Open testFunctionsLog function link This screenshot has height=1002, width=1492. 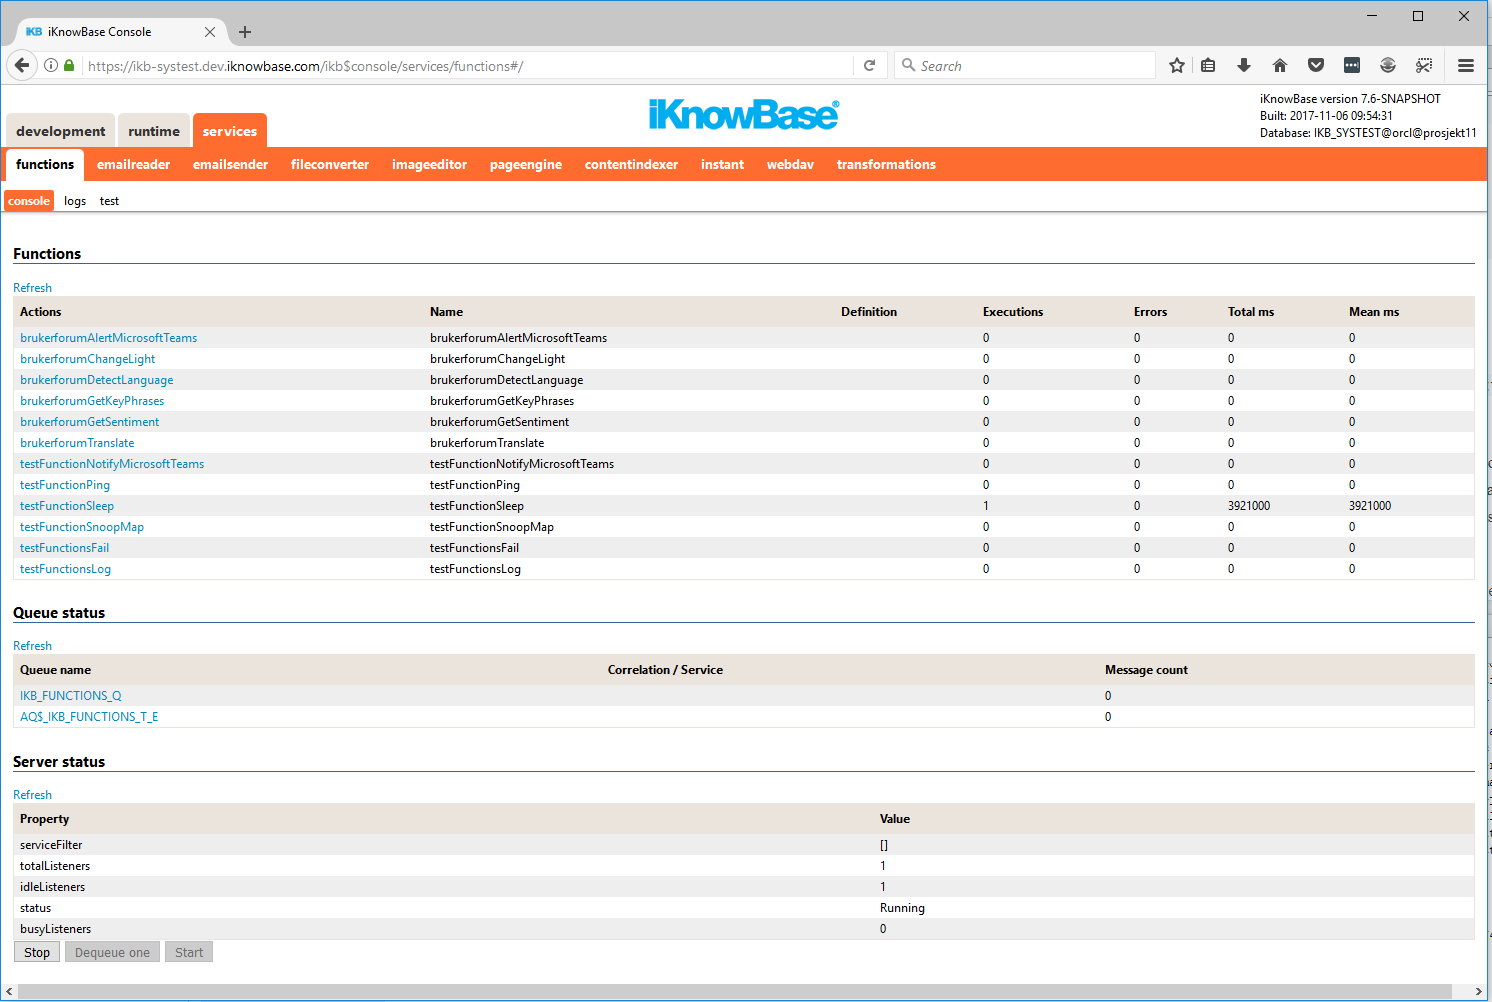pos(65,569)
